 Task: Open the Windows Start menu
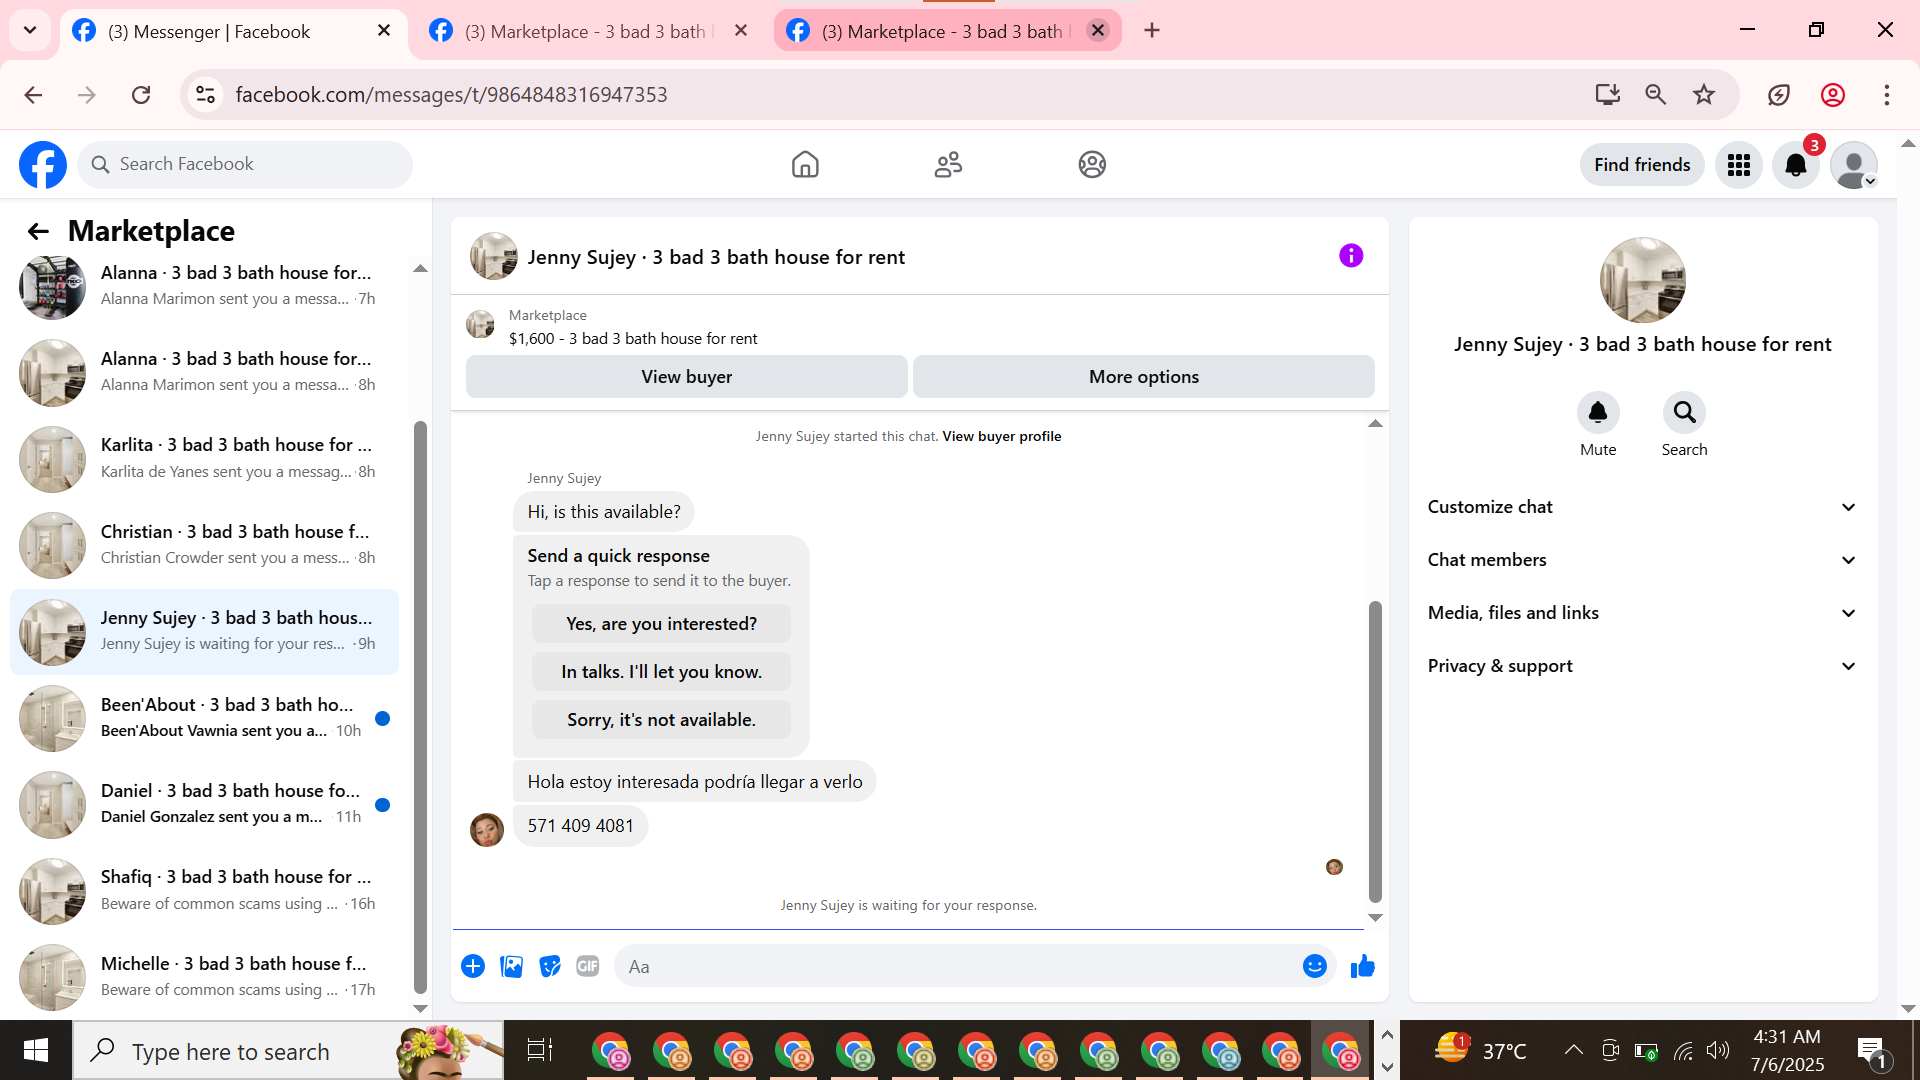click(x=36, y=1050)
